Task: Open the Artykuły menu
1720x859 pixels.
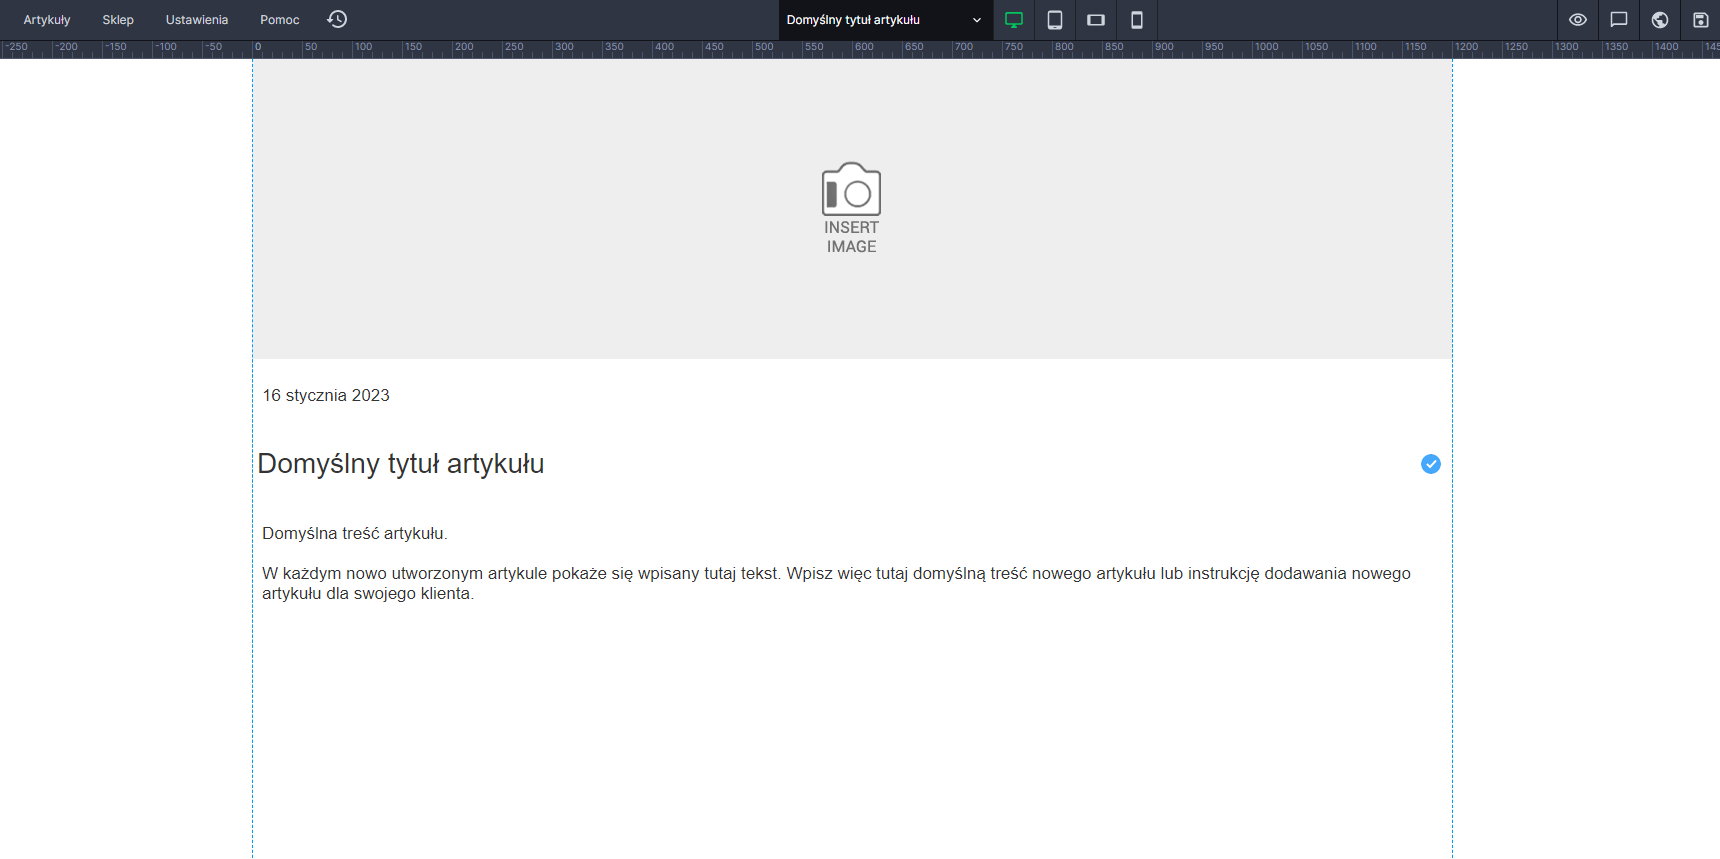Action: [47, 20]
